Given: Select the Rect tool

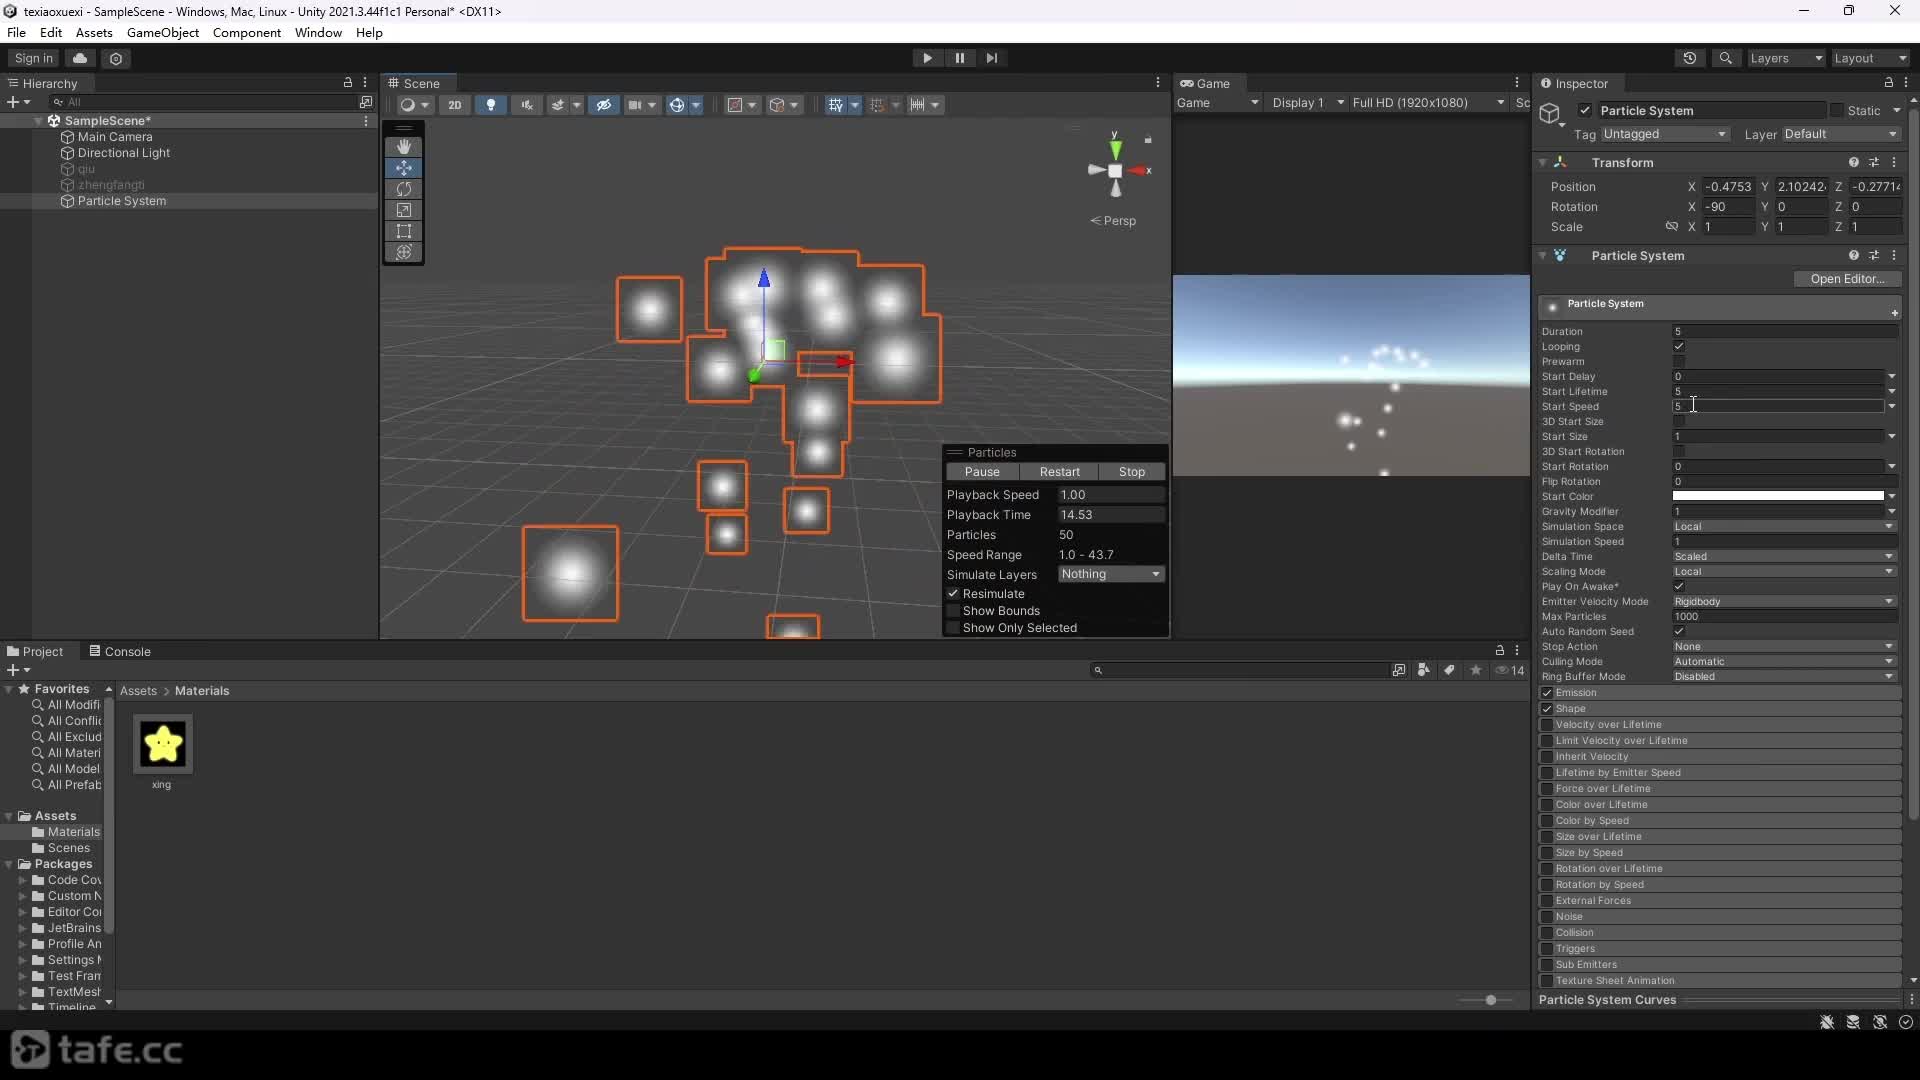Looking at the screenshot, I should pos(404,231).
